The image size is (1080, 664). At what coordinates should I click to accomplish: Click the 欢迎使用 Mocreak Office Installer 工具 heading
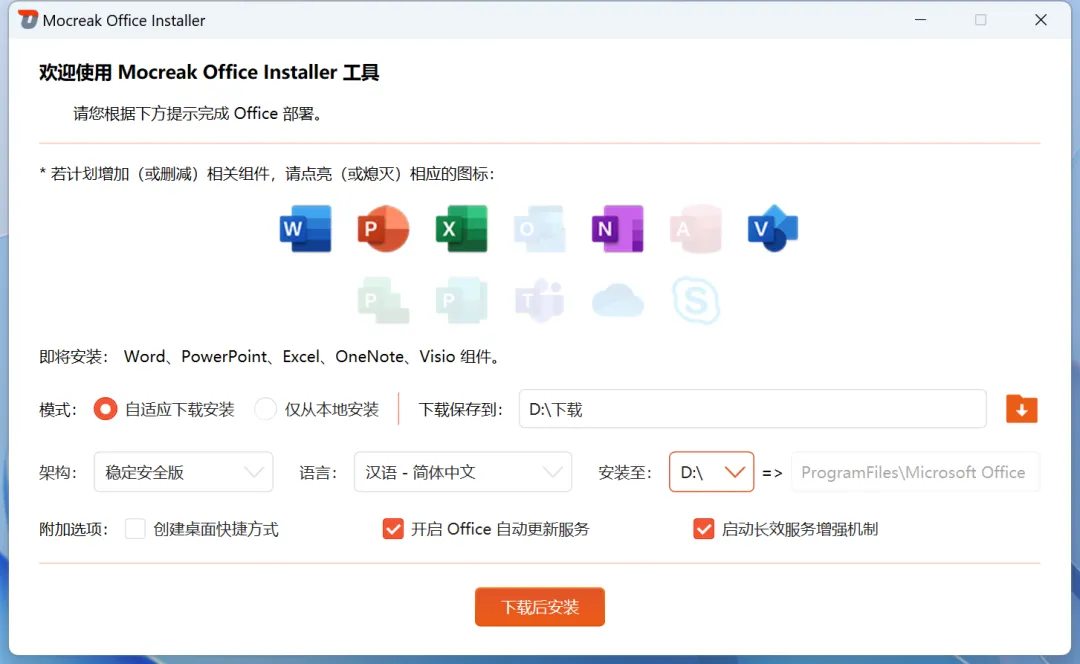click(209, 72)
